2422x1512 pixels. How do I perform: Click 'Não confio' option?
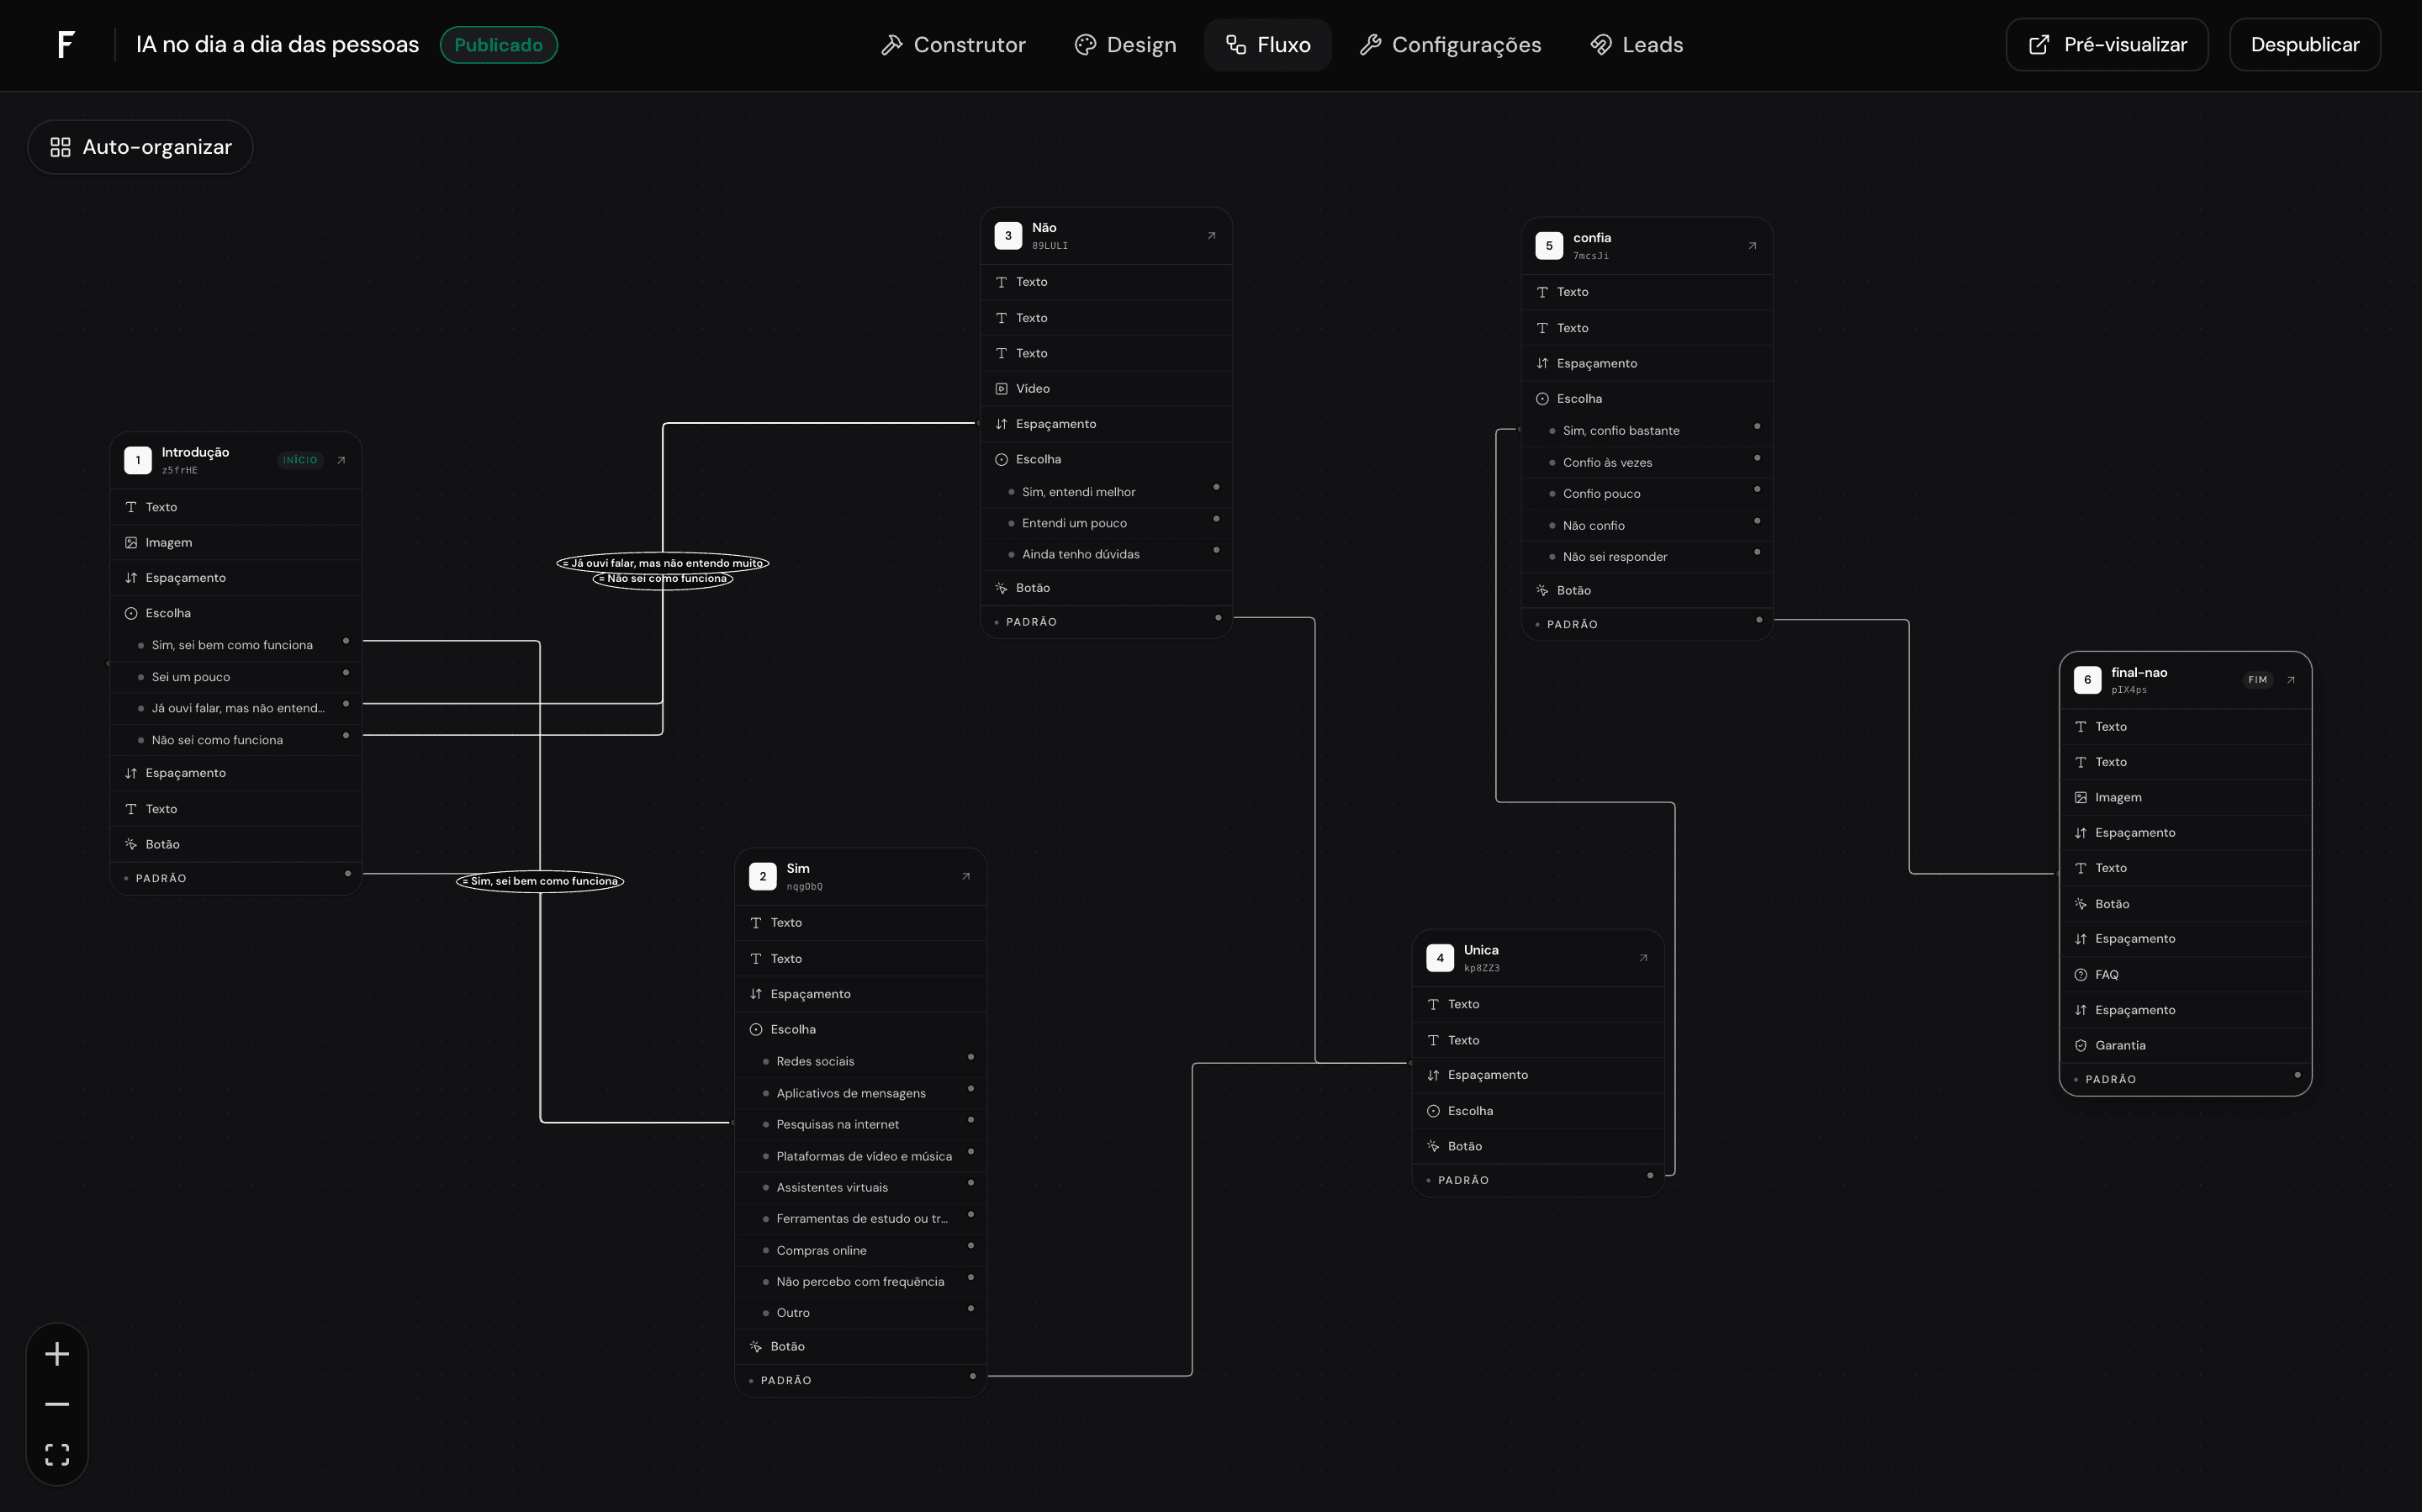coord(1647,525)
